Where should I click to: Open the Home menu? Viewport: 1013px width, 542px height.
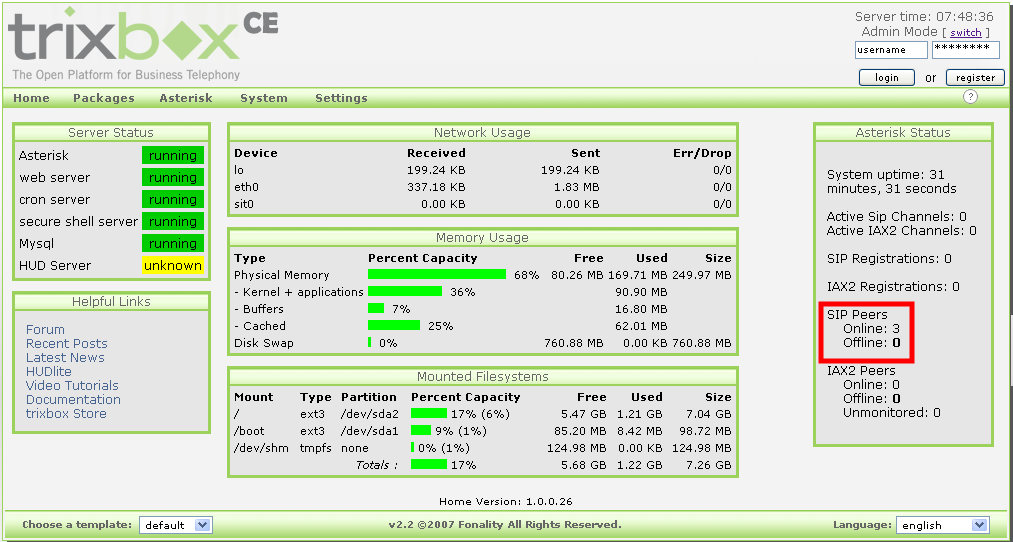(x=31, y=98)
